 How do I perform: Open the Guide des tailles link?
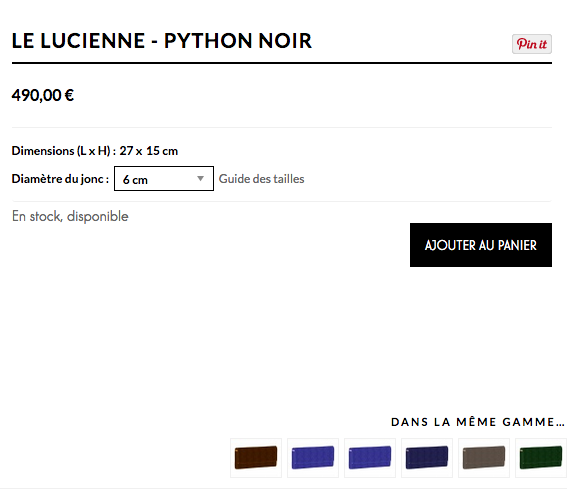261,179
